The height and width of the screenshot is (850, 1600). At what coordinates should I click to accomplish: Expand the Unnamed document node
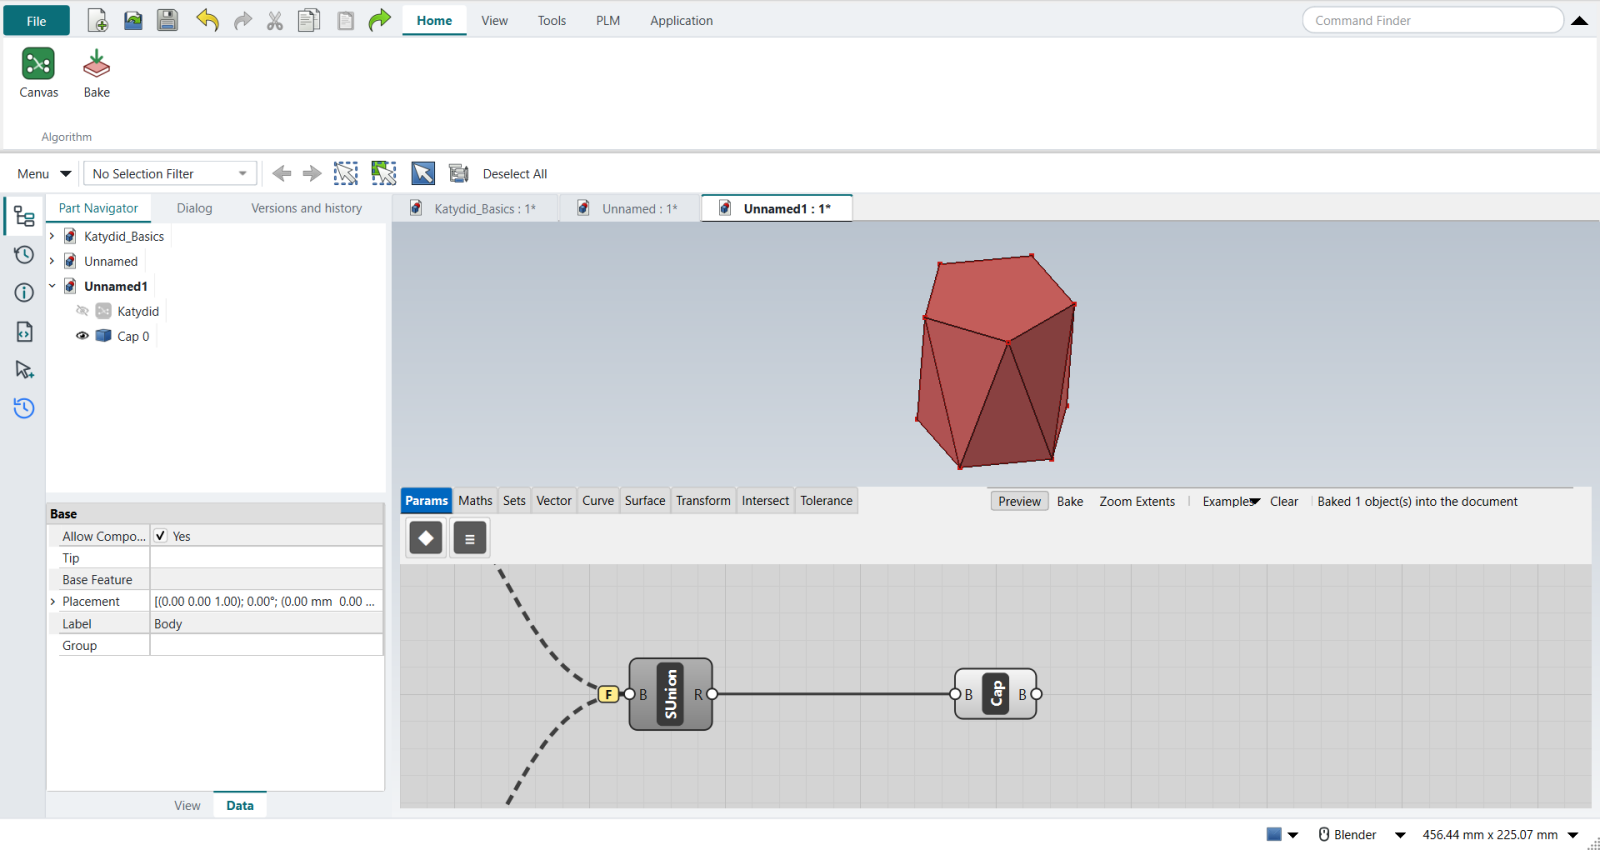(x=52, y=261)
